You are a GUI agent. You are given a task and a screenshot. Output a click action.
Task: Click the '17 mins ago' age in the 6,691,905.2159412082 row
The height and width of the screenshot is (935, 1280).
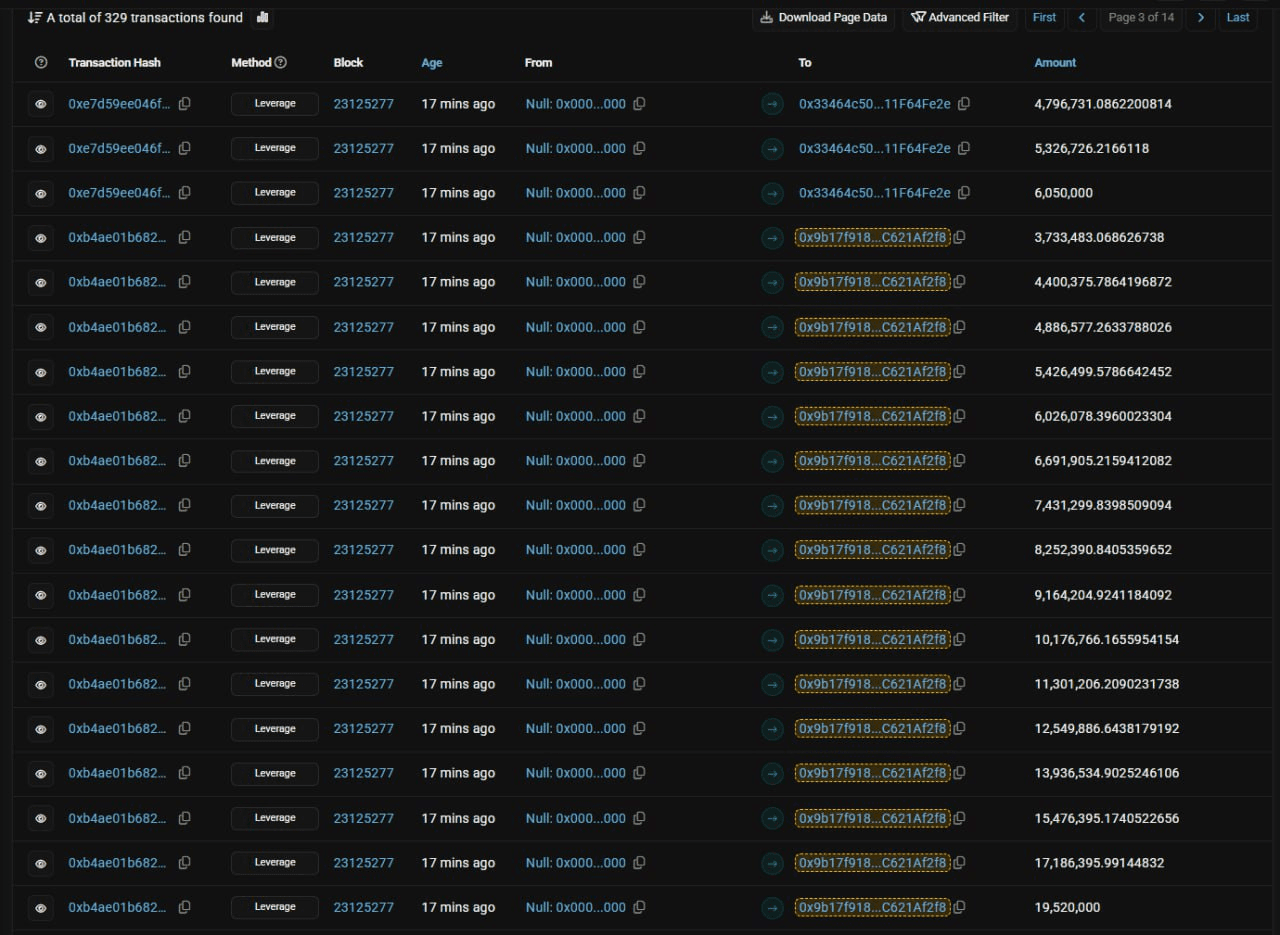tap(458, 461)
